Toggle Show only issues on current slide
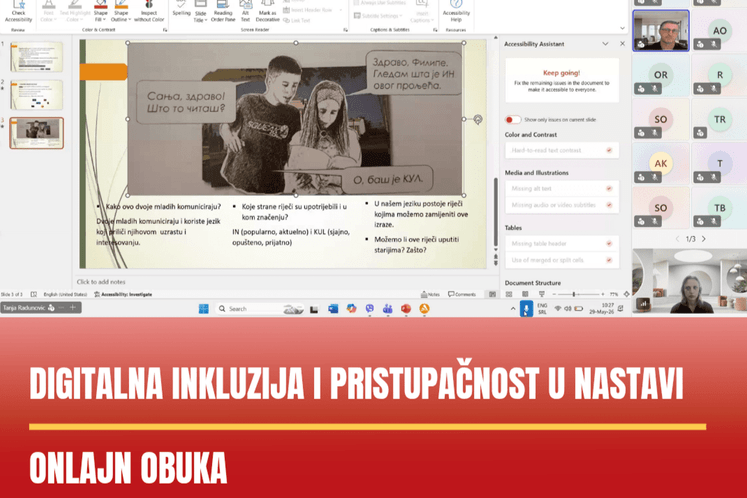This screenshot has width=747, height=498. click(513, 120)
